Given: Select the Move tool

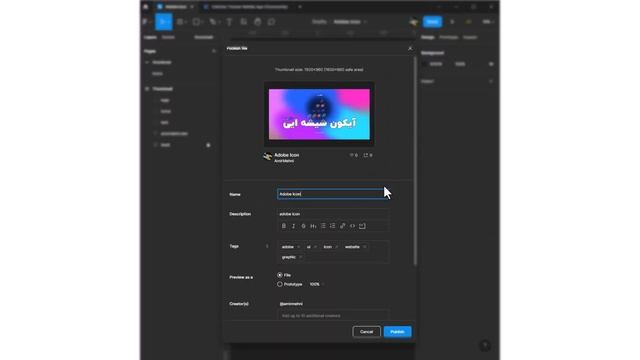Looking at the screenshot, I should tap(163, 22).
